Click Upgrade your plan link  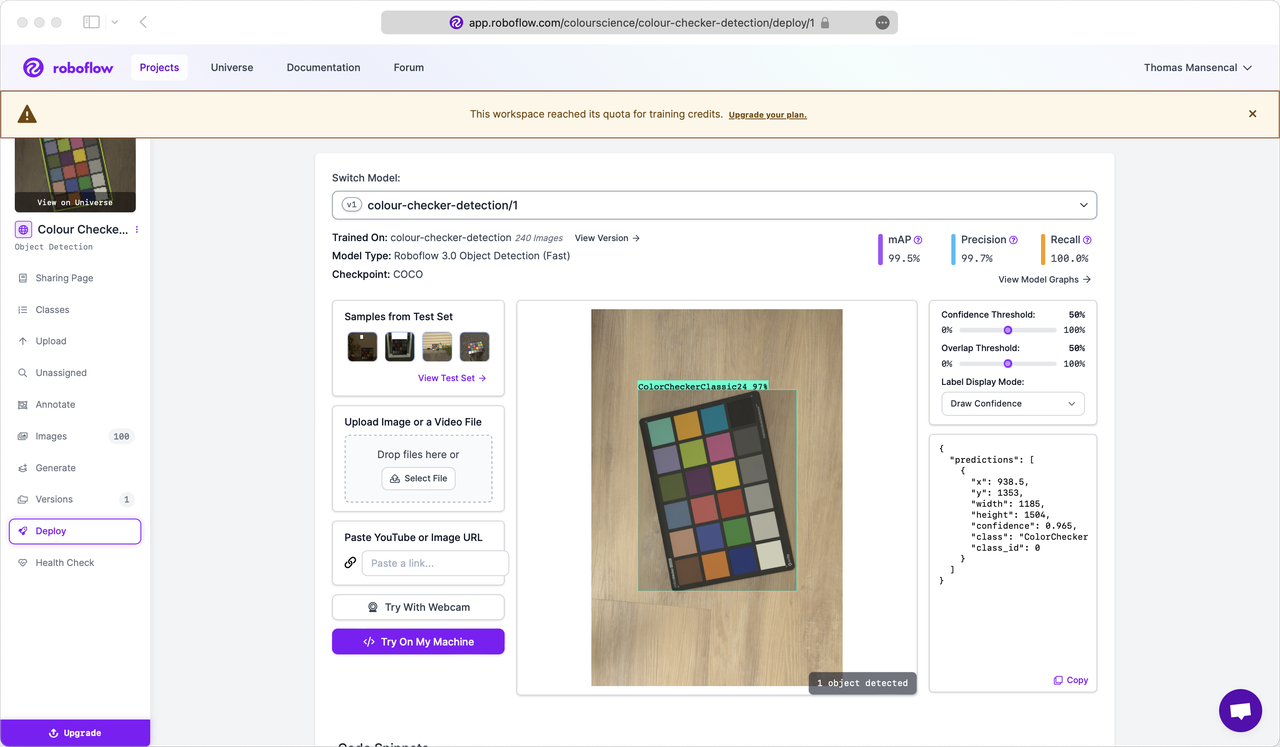(x=768, y=115)
